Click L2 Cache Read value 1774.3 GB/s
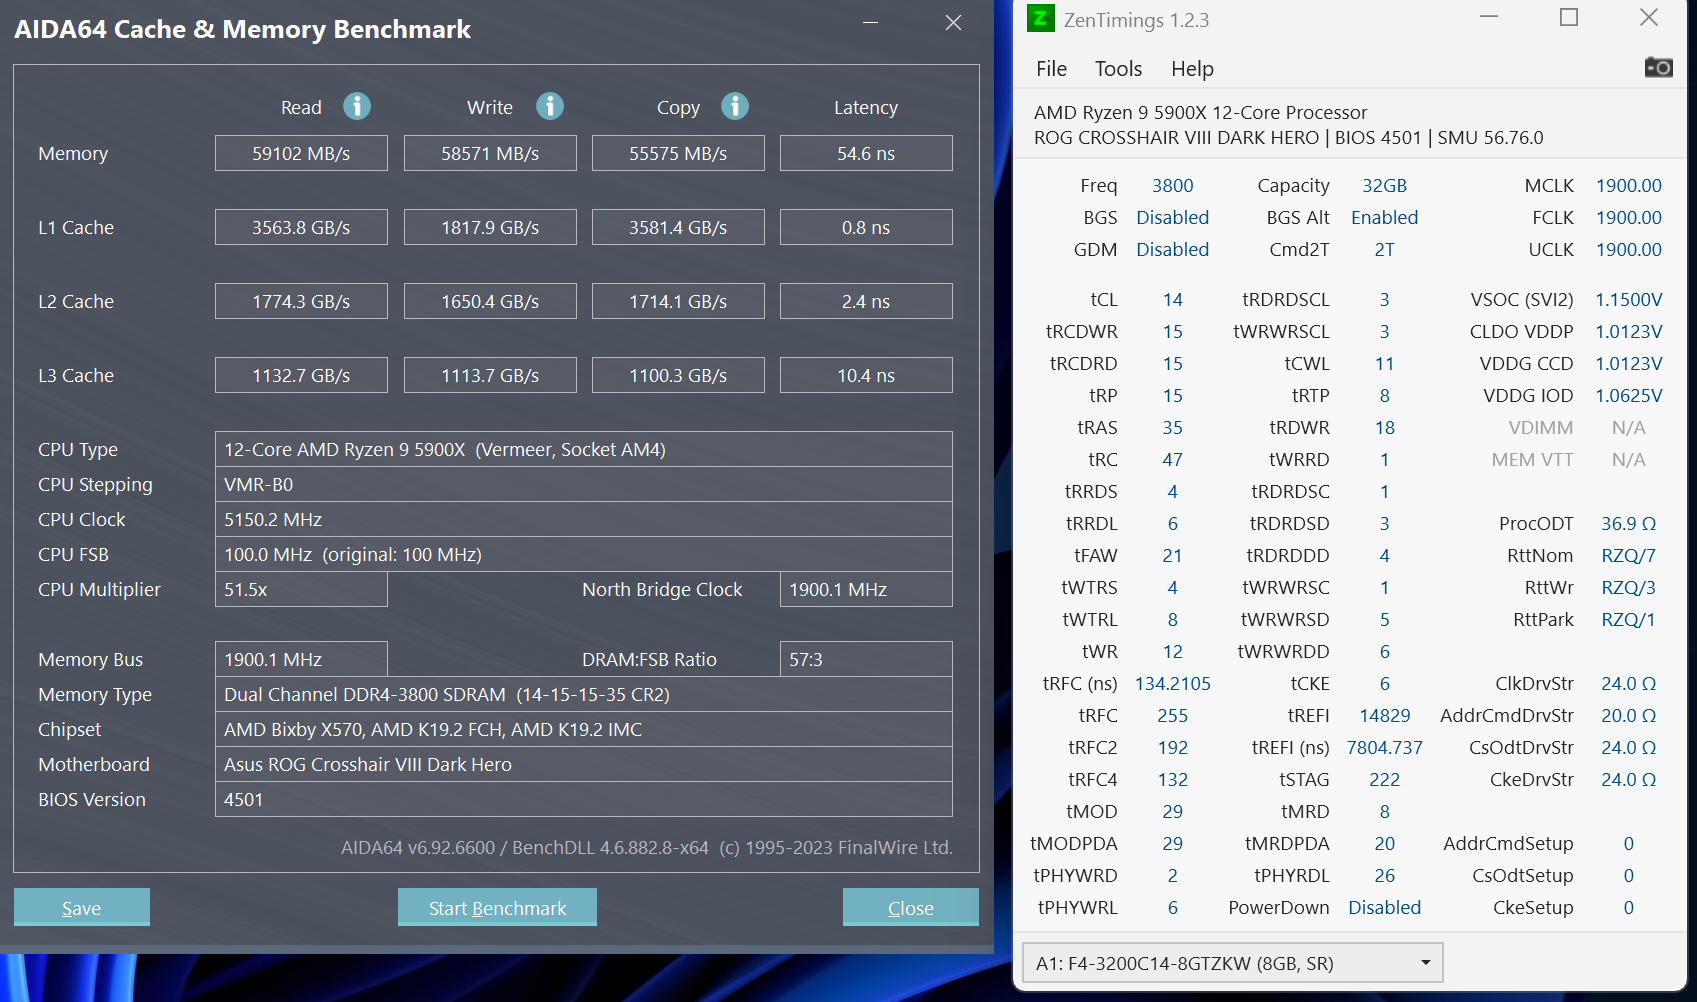The height and width of the screenshot is (1002, 1697). click(x=301, y=301)
